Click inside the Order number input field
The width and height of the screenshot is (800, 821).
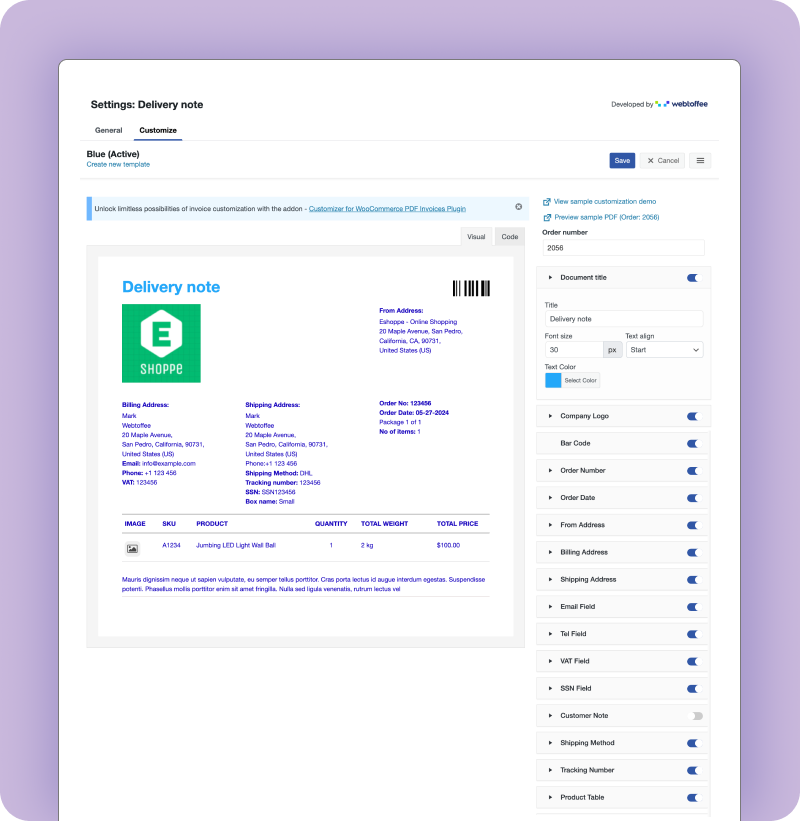click(x=622, y=247)
